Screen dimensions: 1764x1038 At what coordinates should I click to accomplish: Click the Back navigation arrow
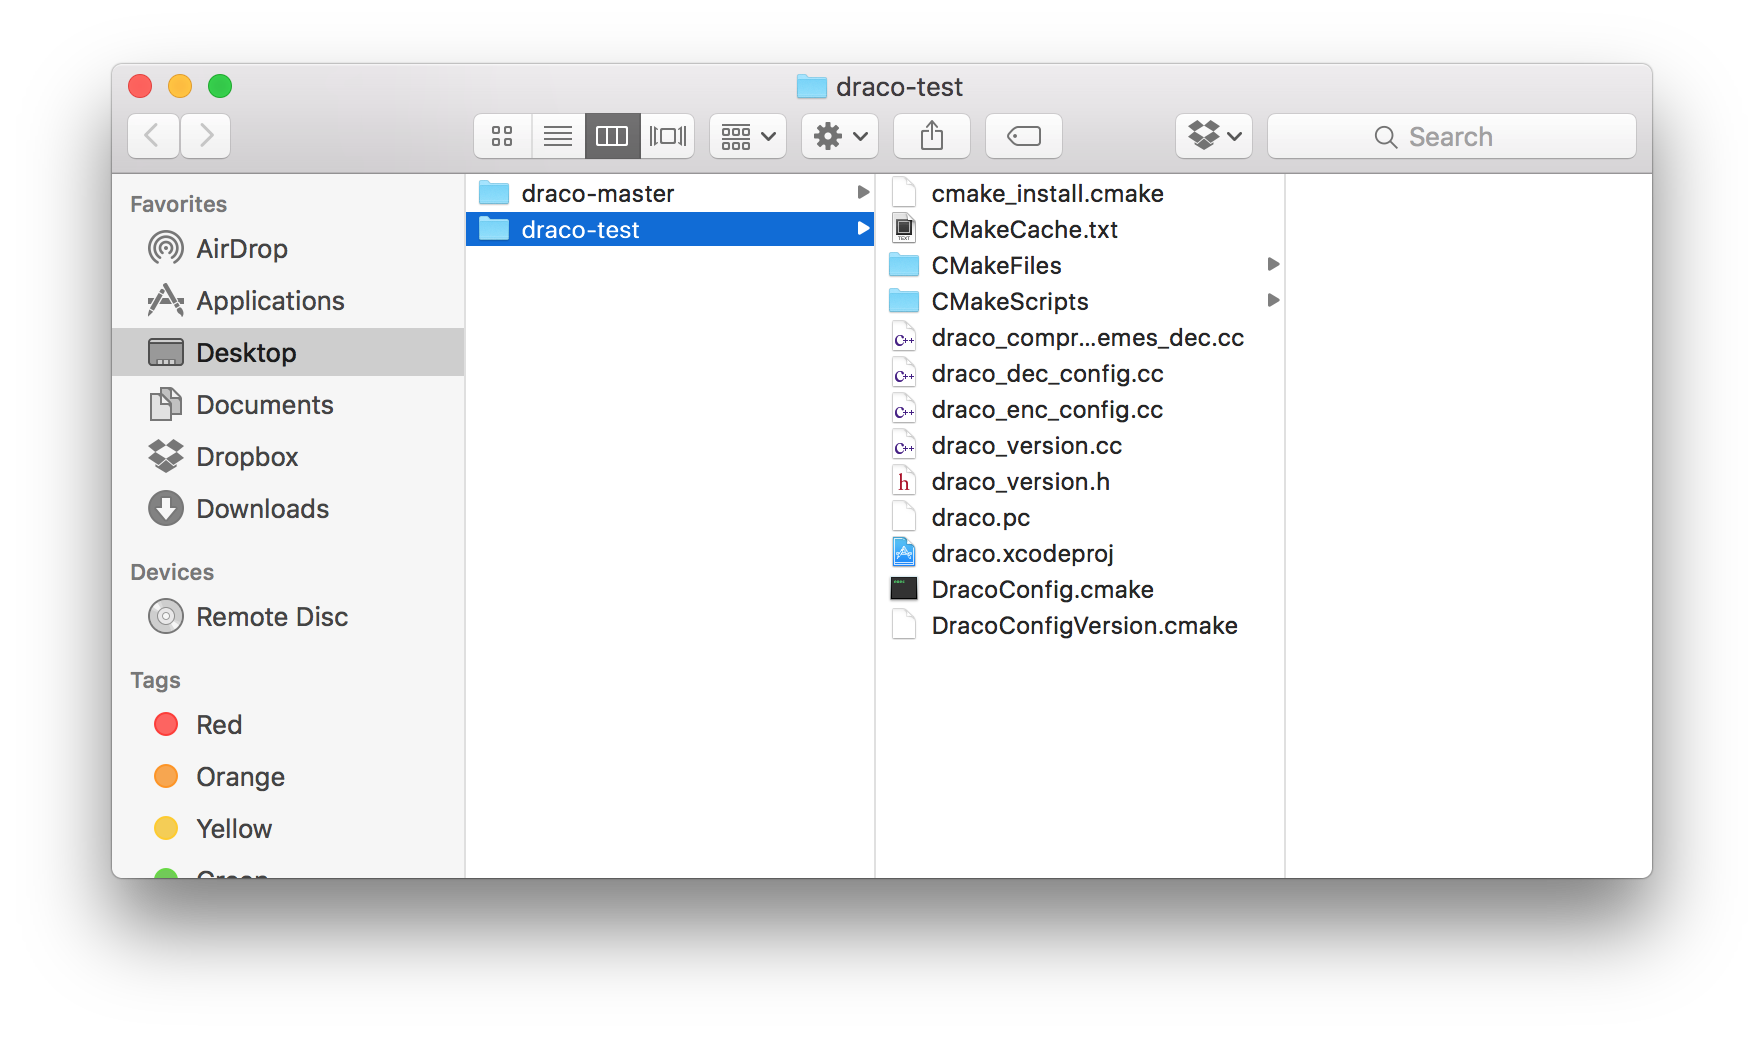[153, 136]
